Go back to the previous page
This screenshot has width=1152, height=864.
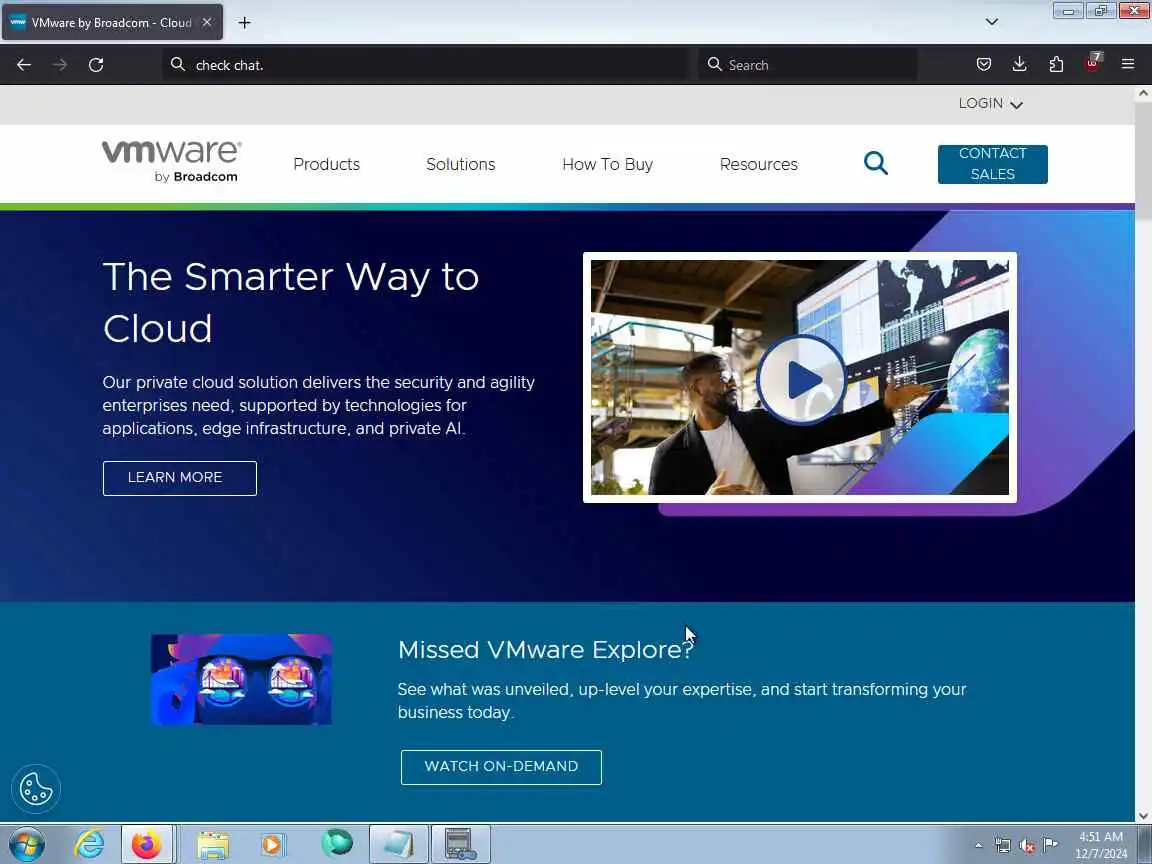[24, 65]
